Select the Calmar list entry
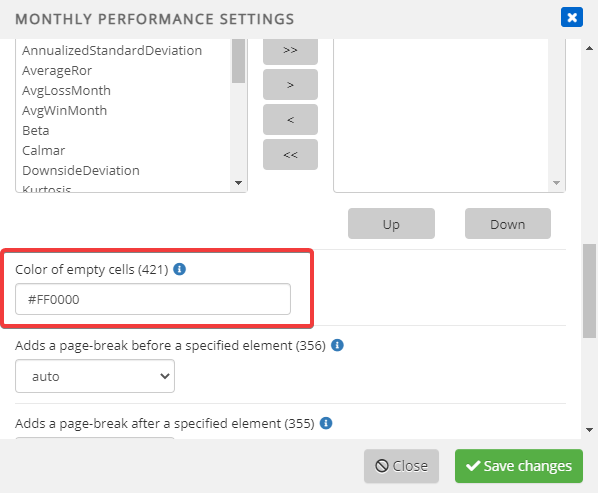This screenshot has width=598, height=493. (x=43, y=150)
